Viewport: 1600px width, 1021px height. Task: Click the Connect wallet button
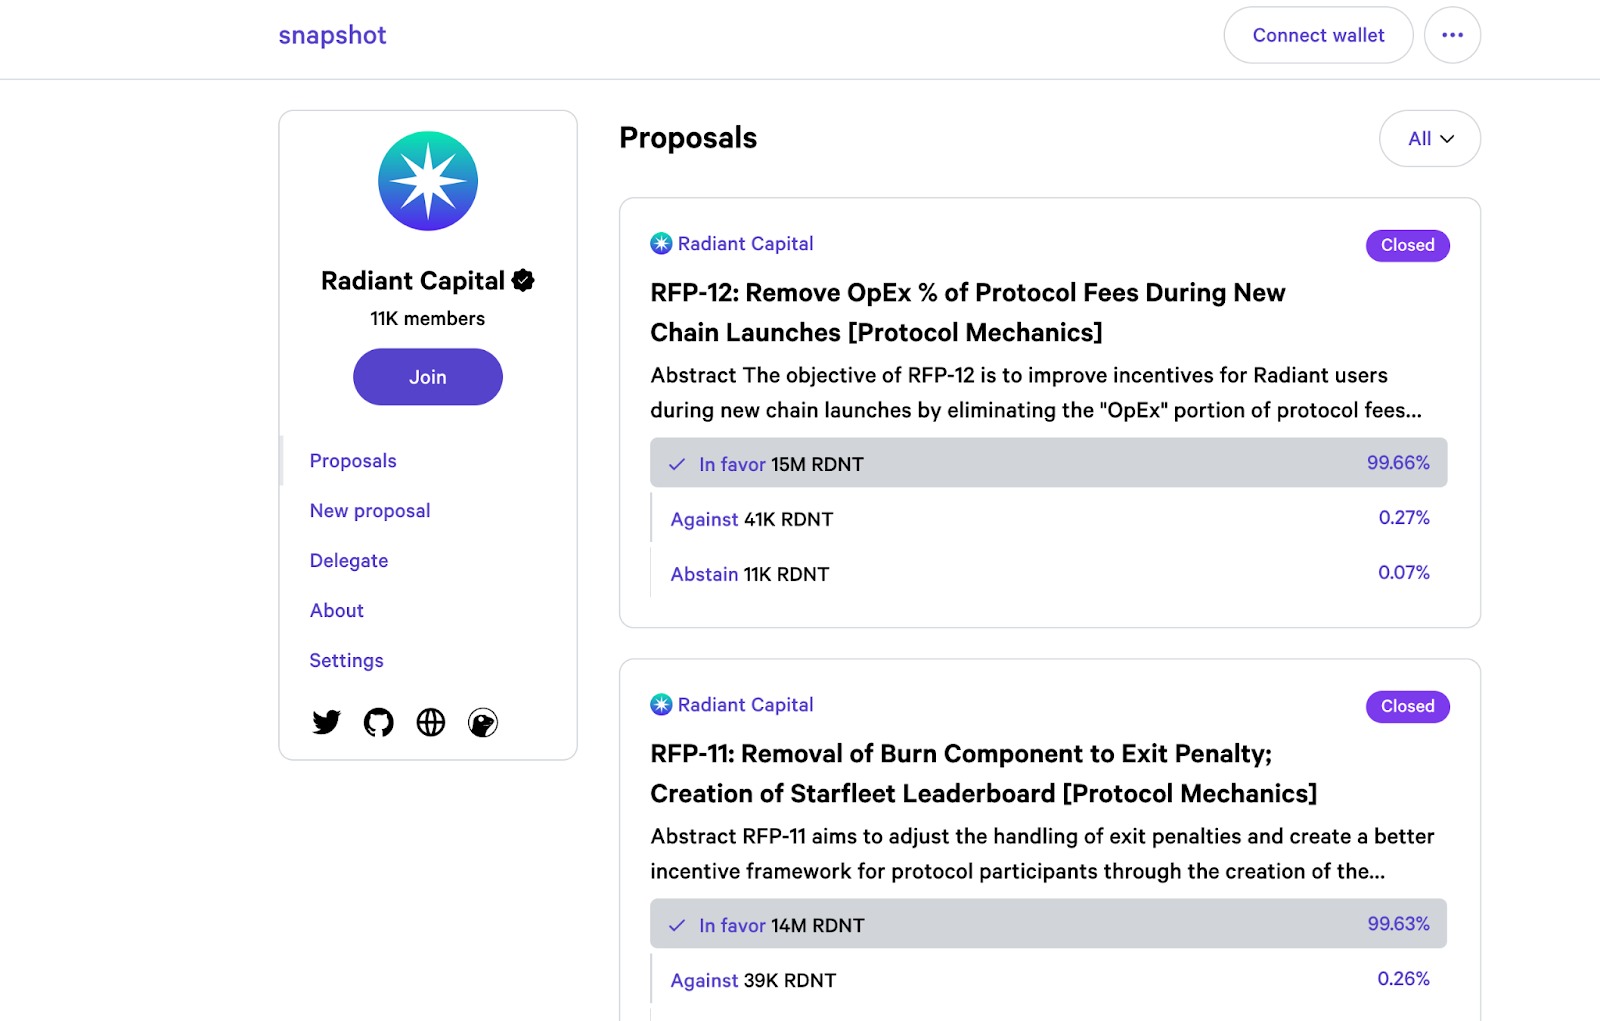pyautogui.click(x=1318, y=35)
